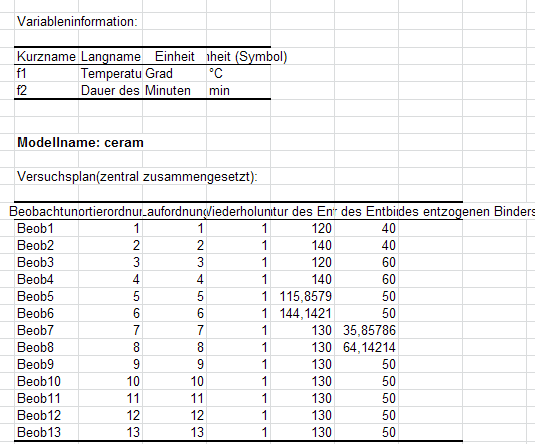Click the 'Beob10' row label

point(46,382)
